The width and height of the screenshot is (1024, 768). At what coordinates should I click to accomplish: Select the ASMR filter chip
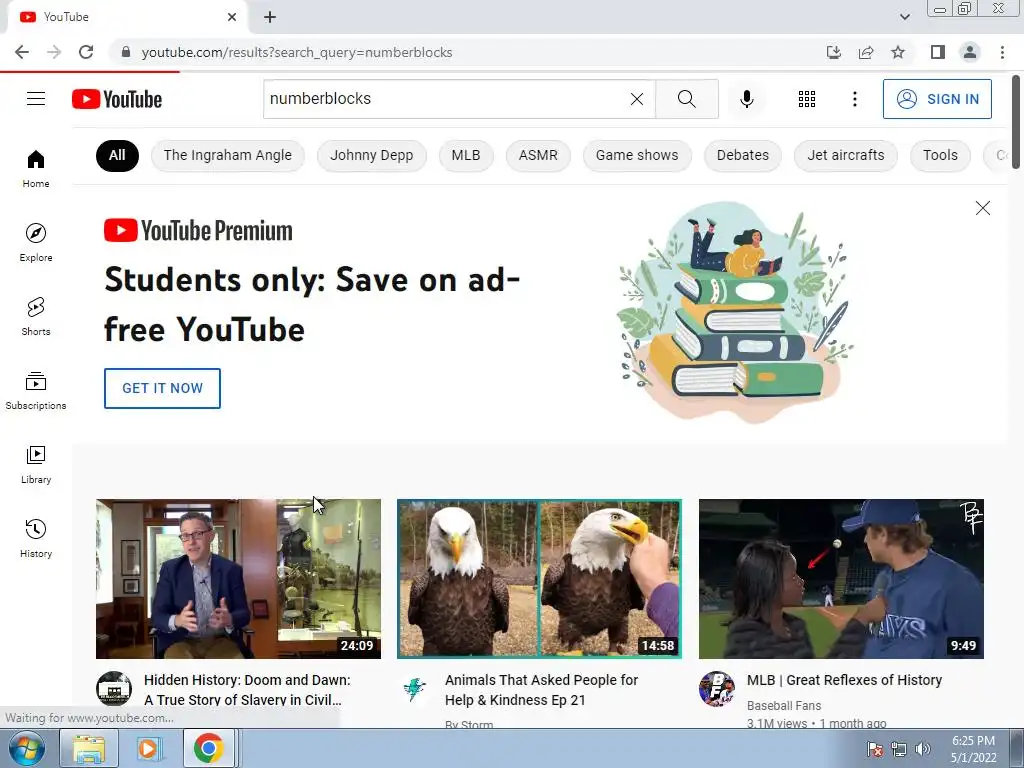click(538, 155)
